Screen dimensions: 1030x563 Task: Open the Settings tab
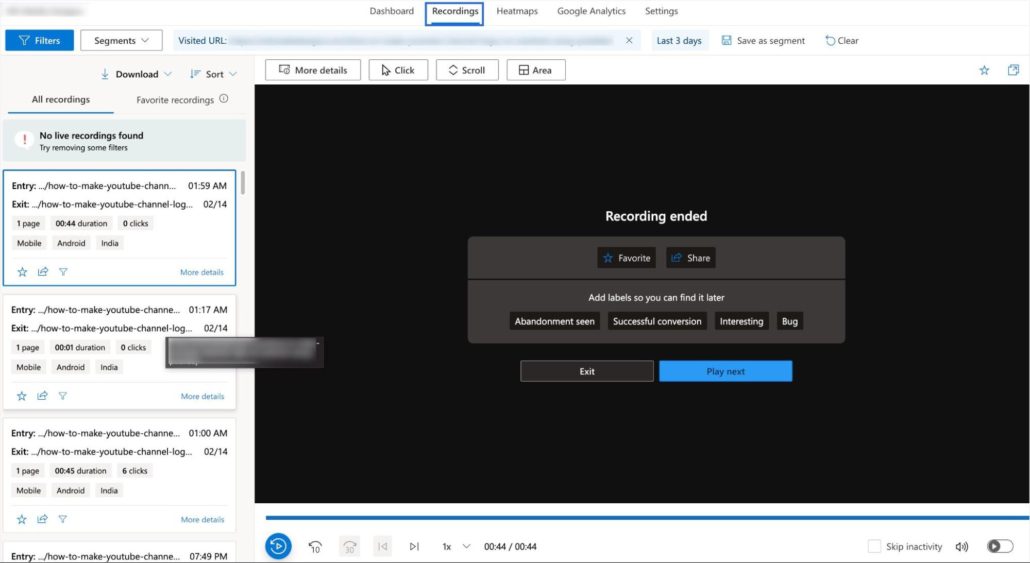click(661, 11)
